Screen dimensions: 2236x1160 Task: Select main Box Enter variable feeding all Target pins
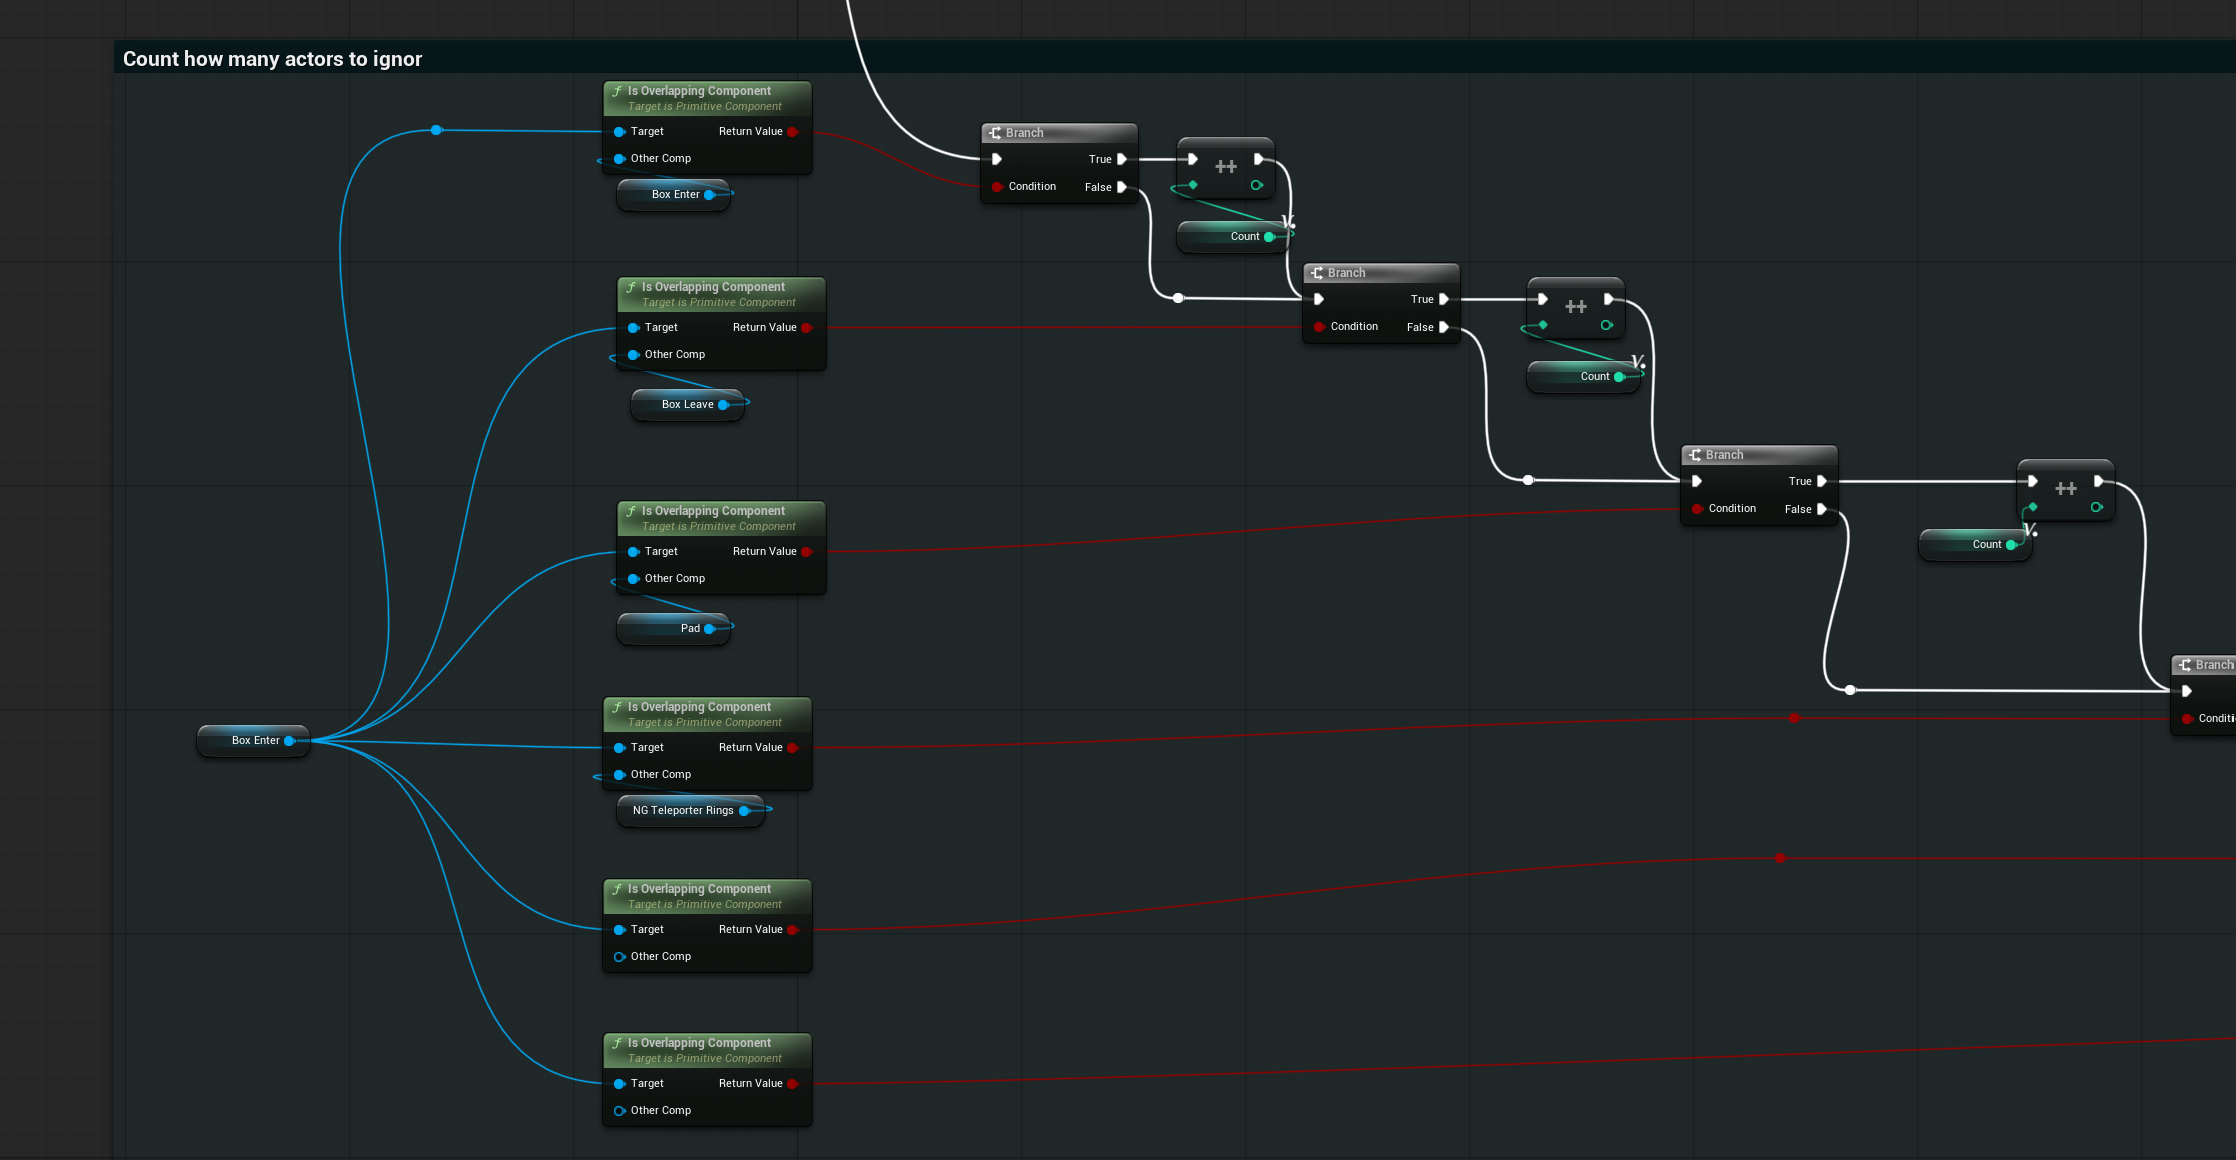254,741
